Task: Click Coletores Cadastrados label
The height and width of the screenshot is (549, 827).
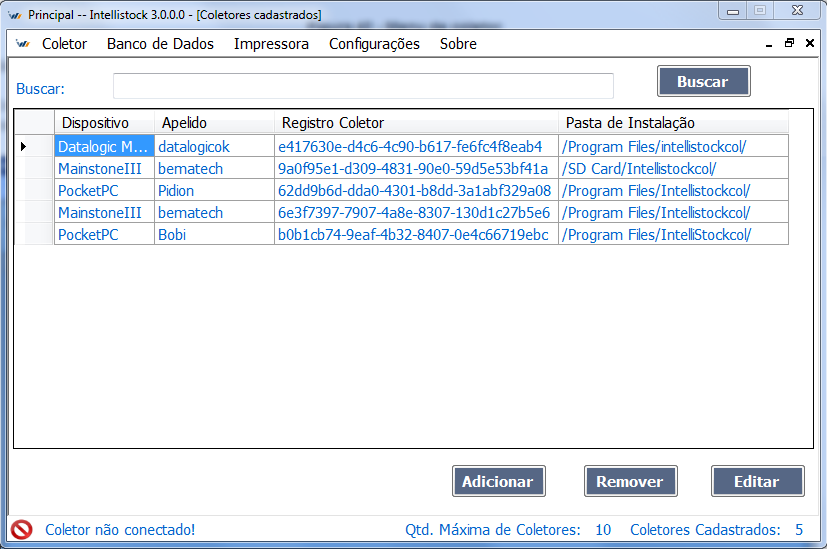Action: point(705,529)
